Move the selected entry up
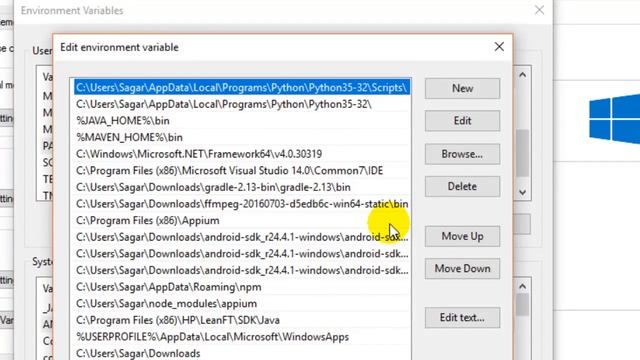This screenshot has height=360, width=640. click(462, 236)
